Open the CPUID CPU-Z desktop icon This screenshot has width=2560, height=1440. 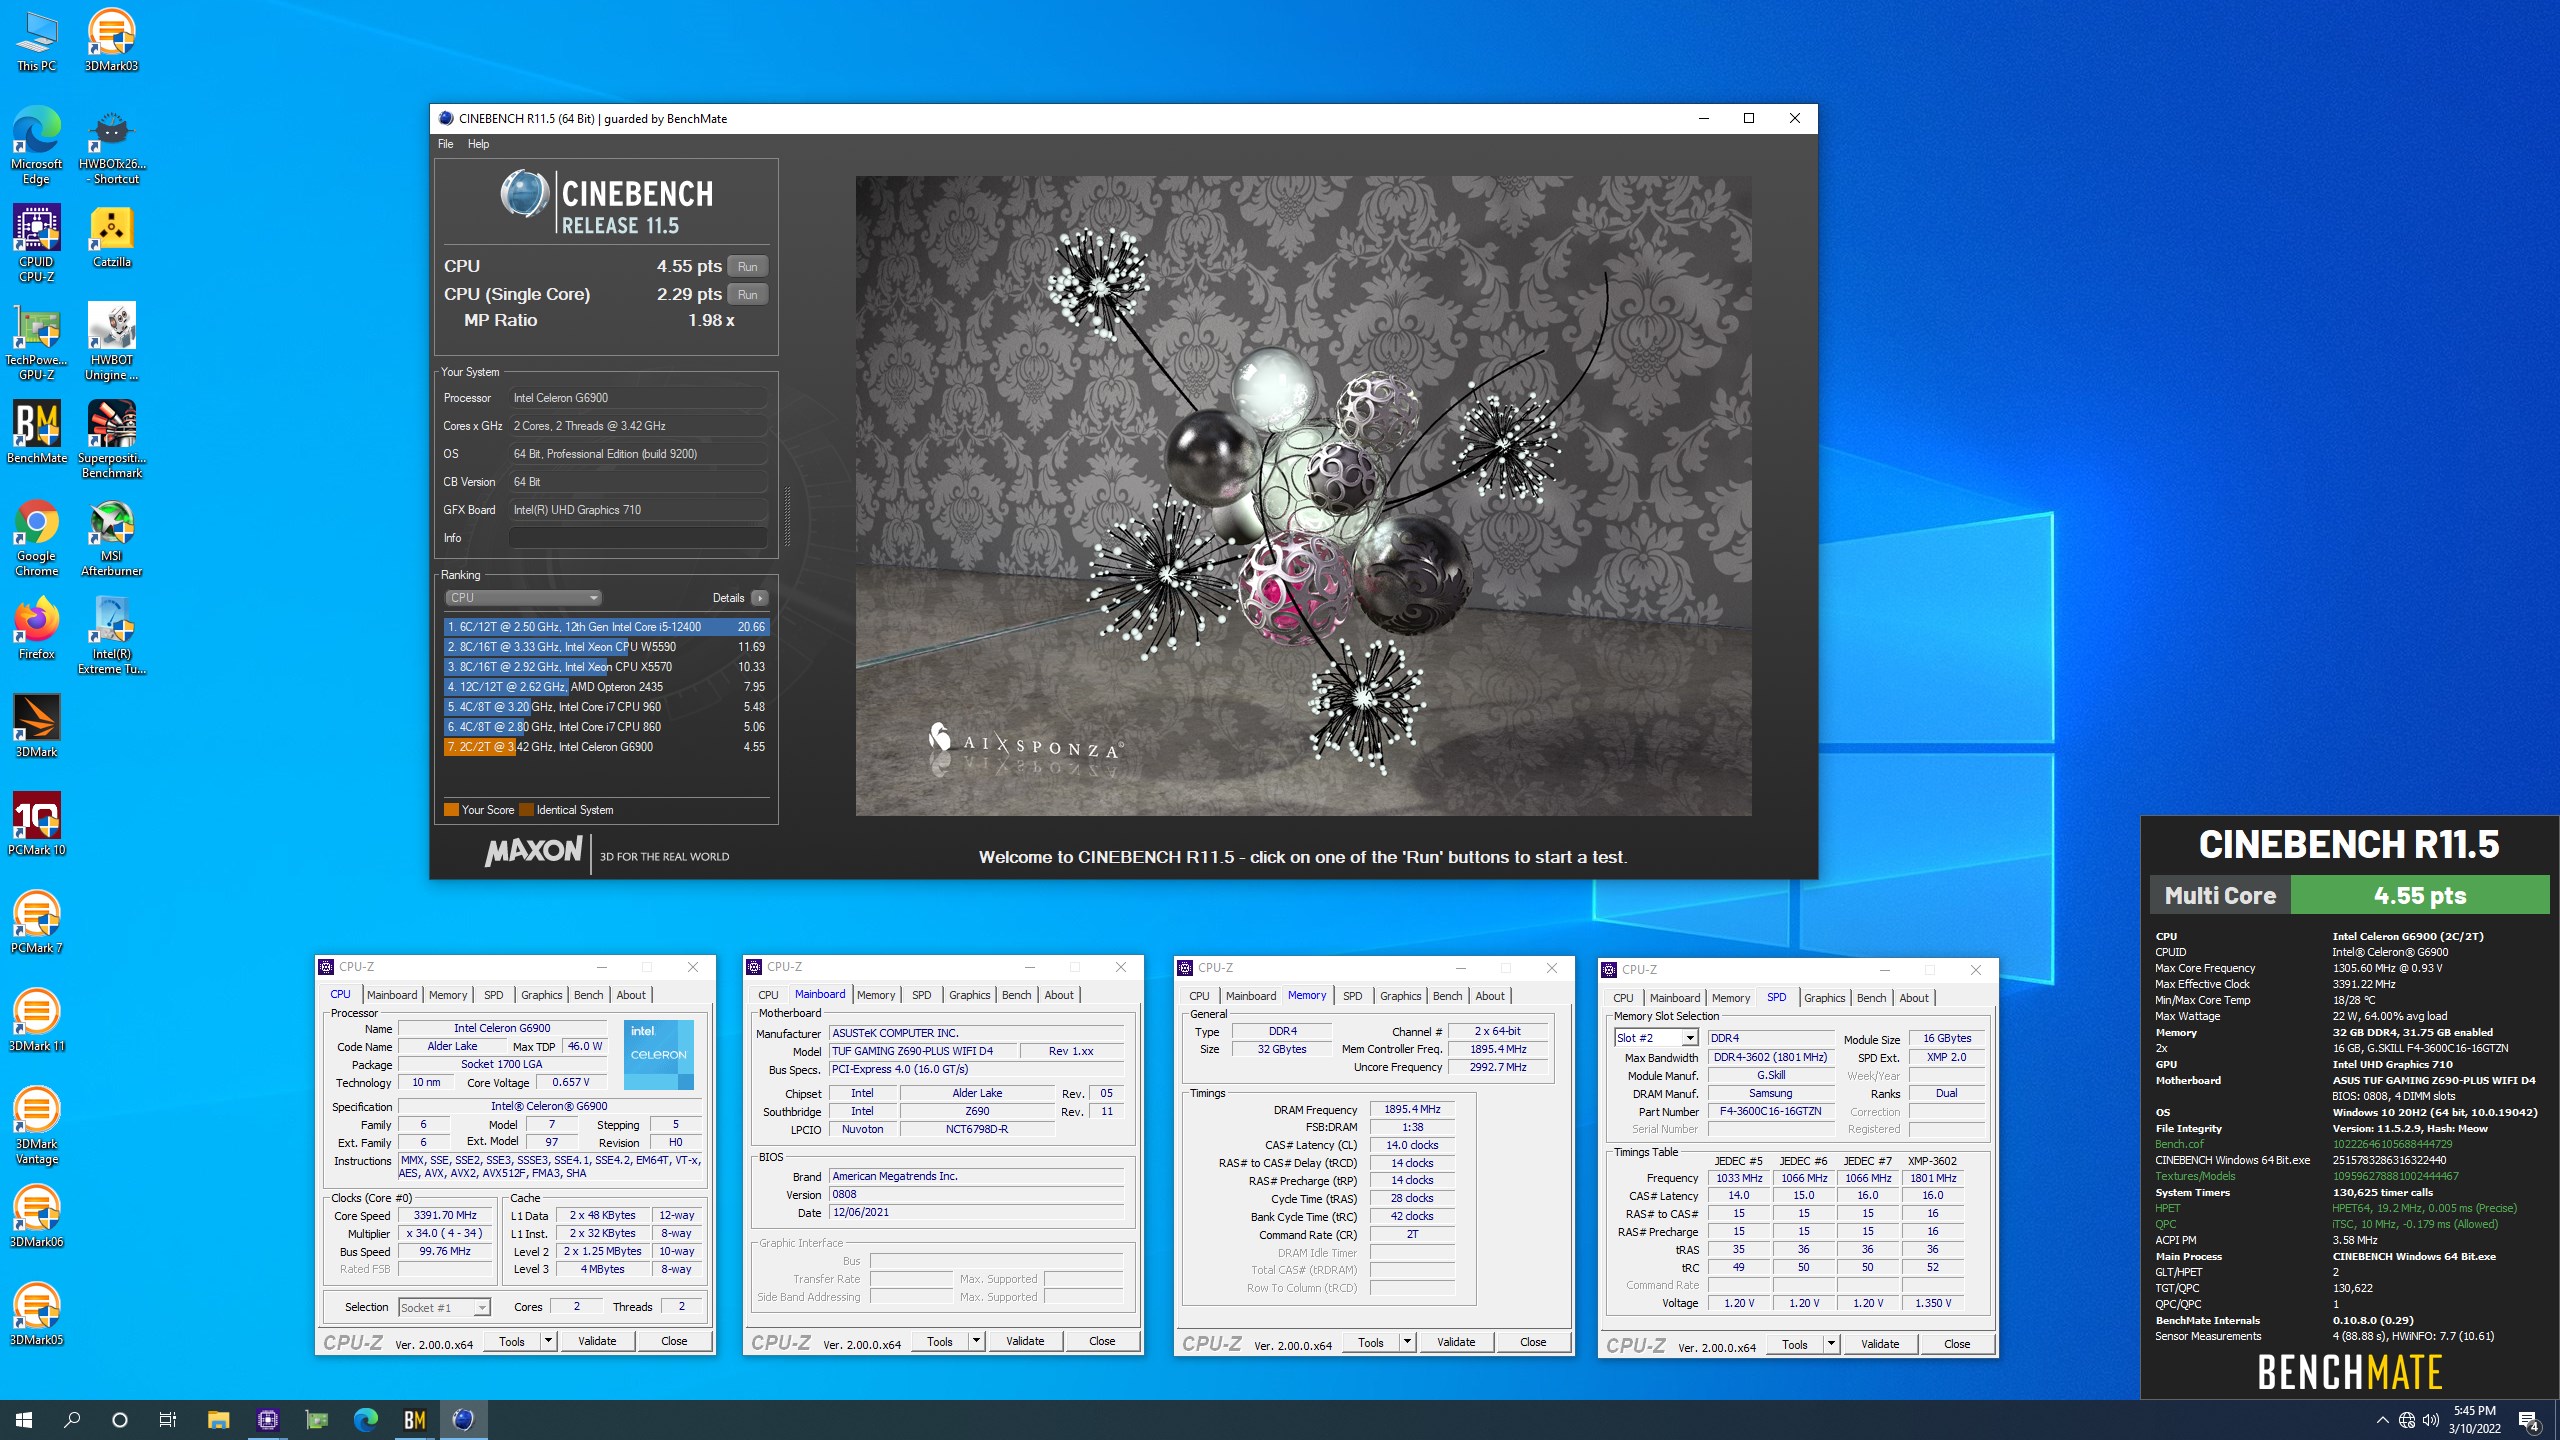click(x=36, y=244)
